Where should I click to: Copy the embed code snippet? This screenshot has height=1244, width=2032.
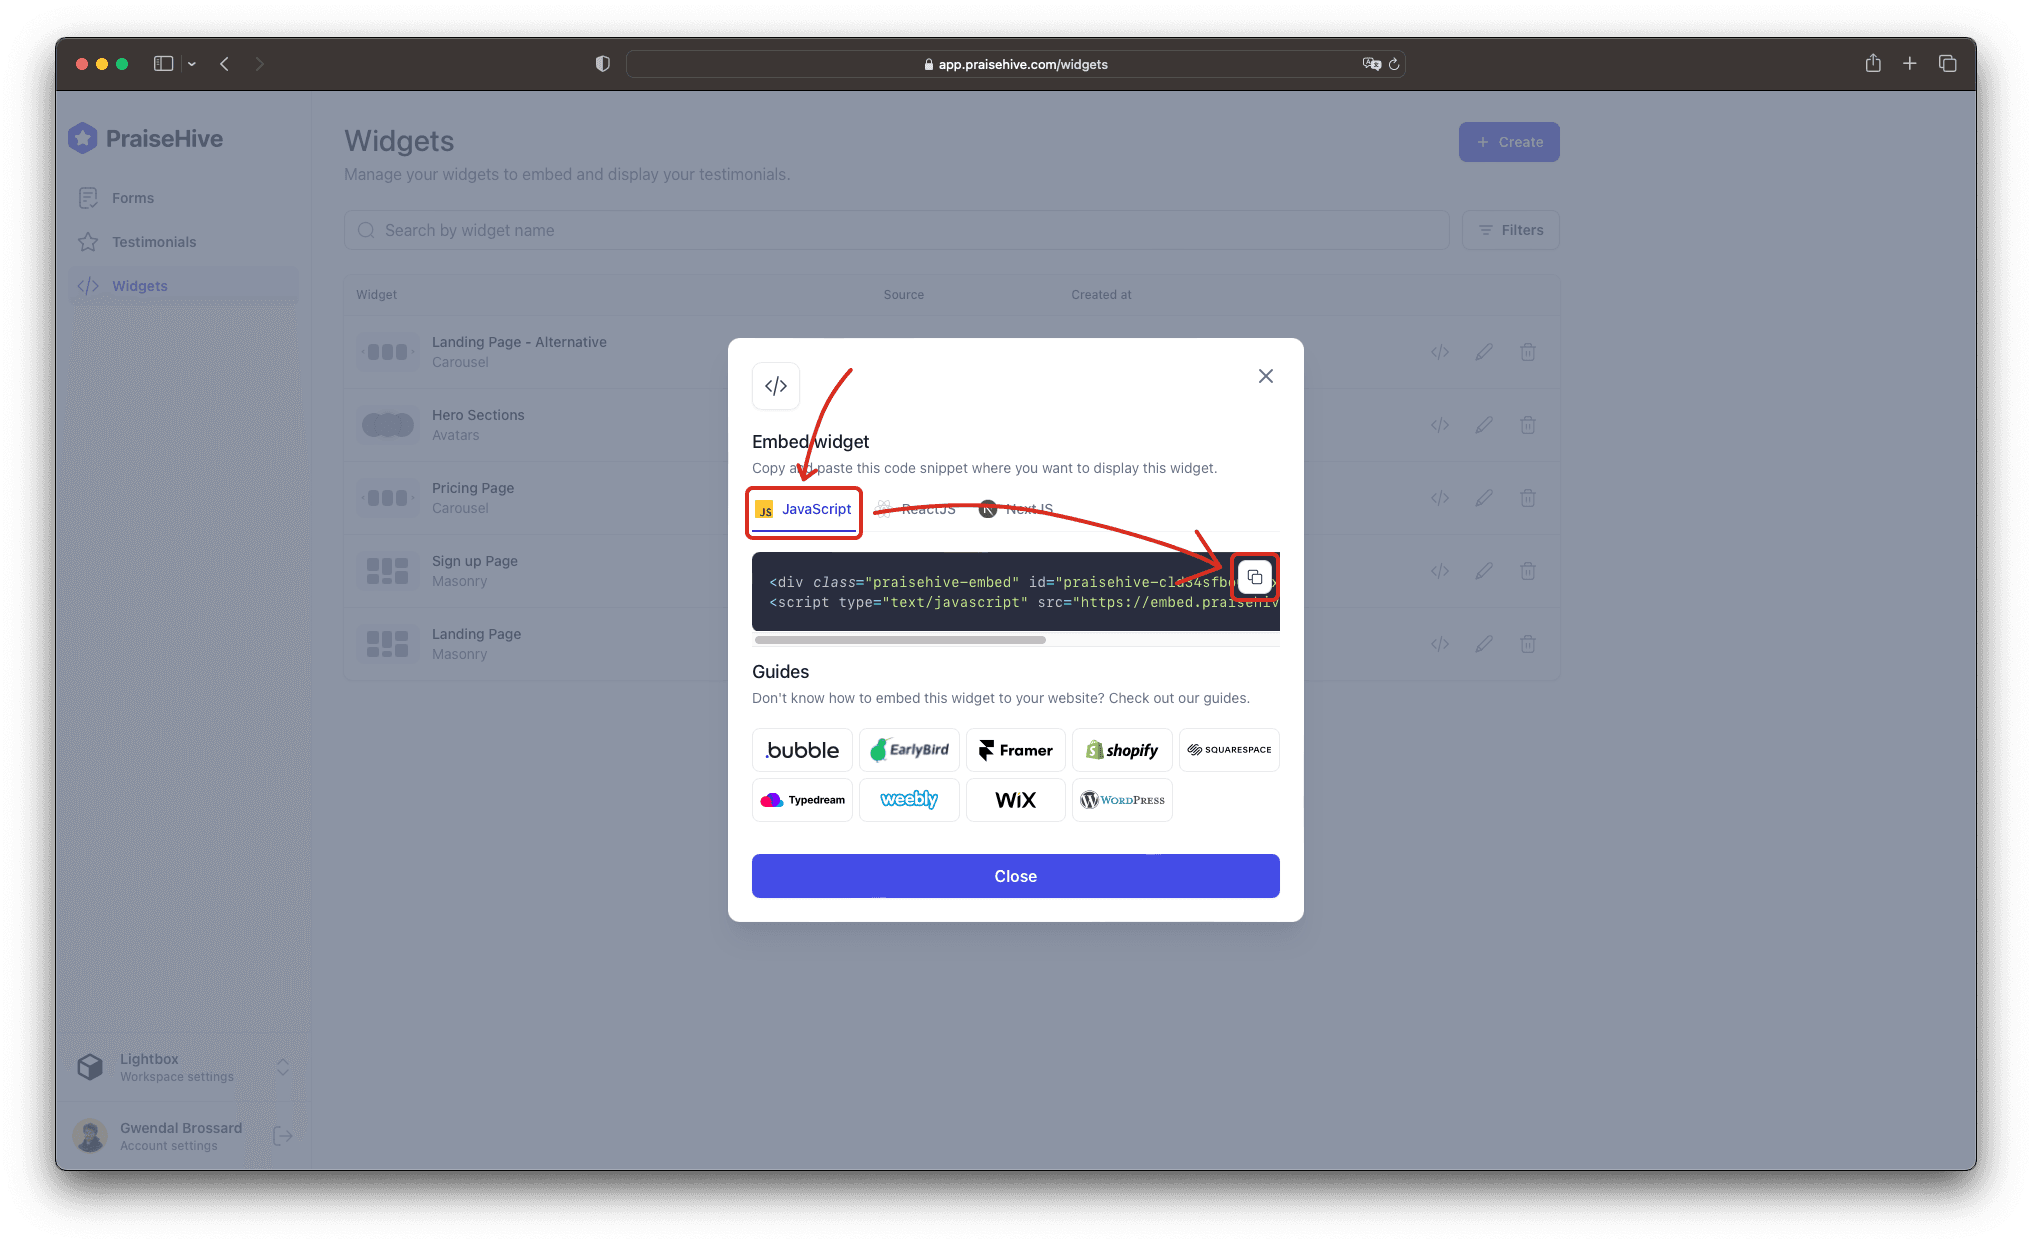1255,576
